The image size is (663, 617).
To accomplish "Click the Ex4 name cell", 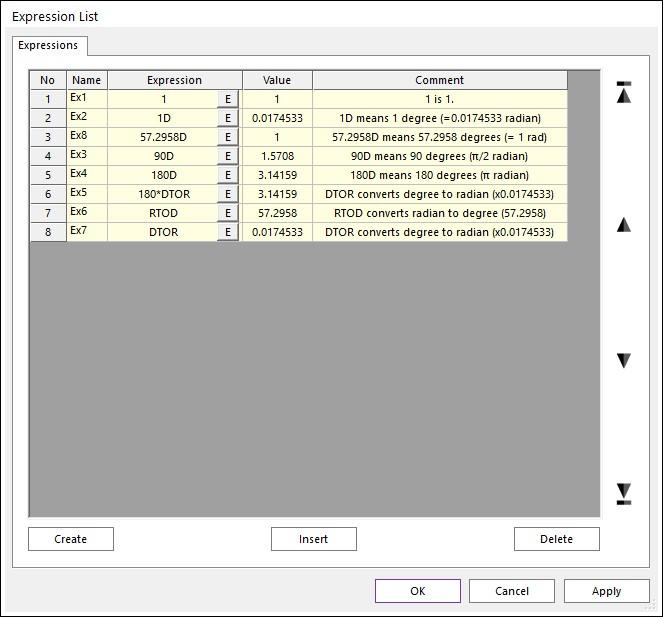I will click(87, 176).
